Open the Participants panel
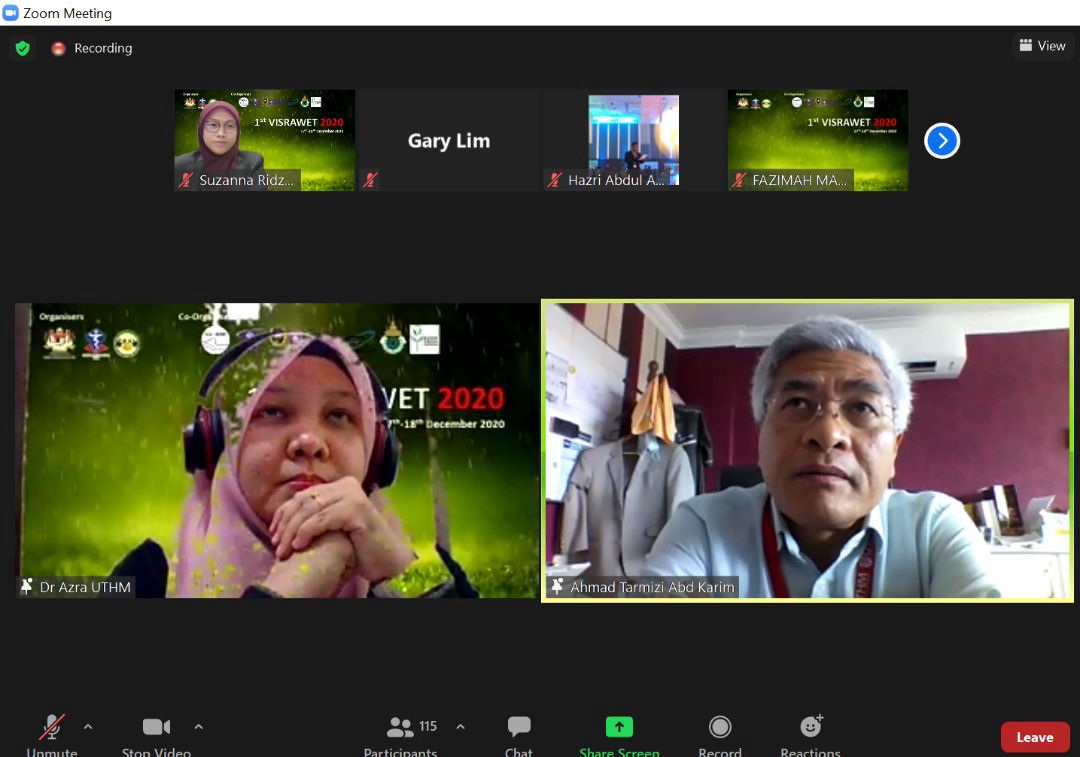Screen dimensions: 1080x757 pos(401,728)
